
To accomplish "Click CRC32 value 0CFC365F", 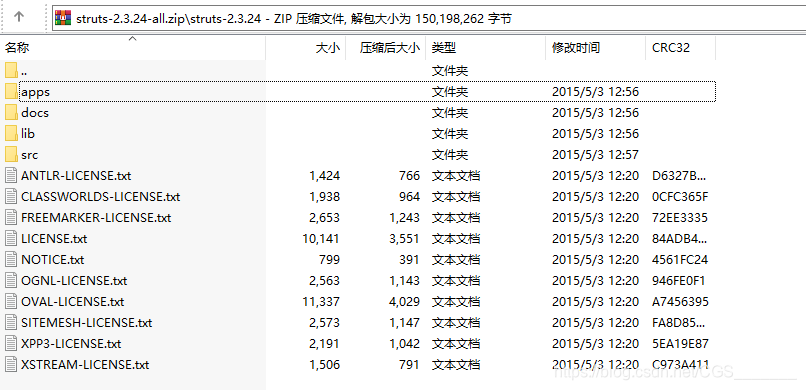I will point(680,197).
